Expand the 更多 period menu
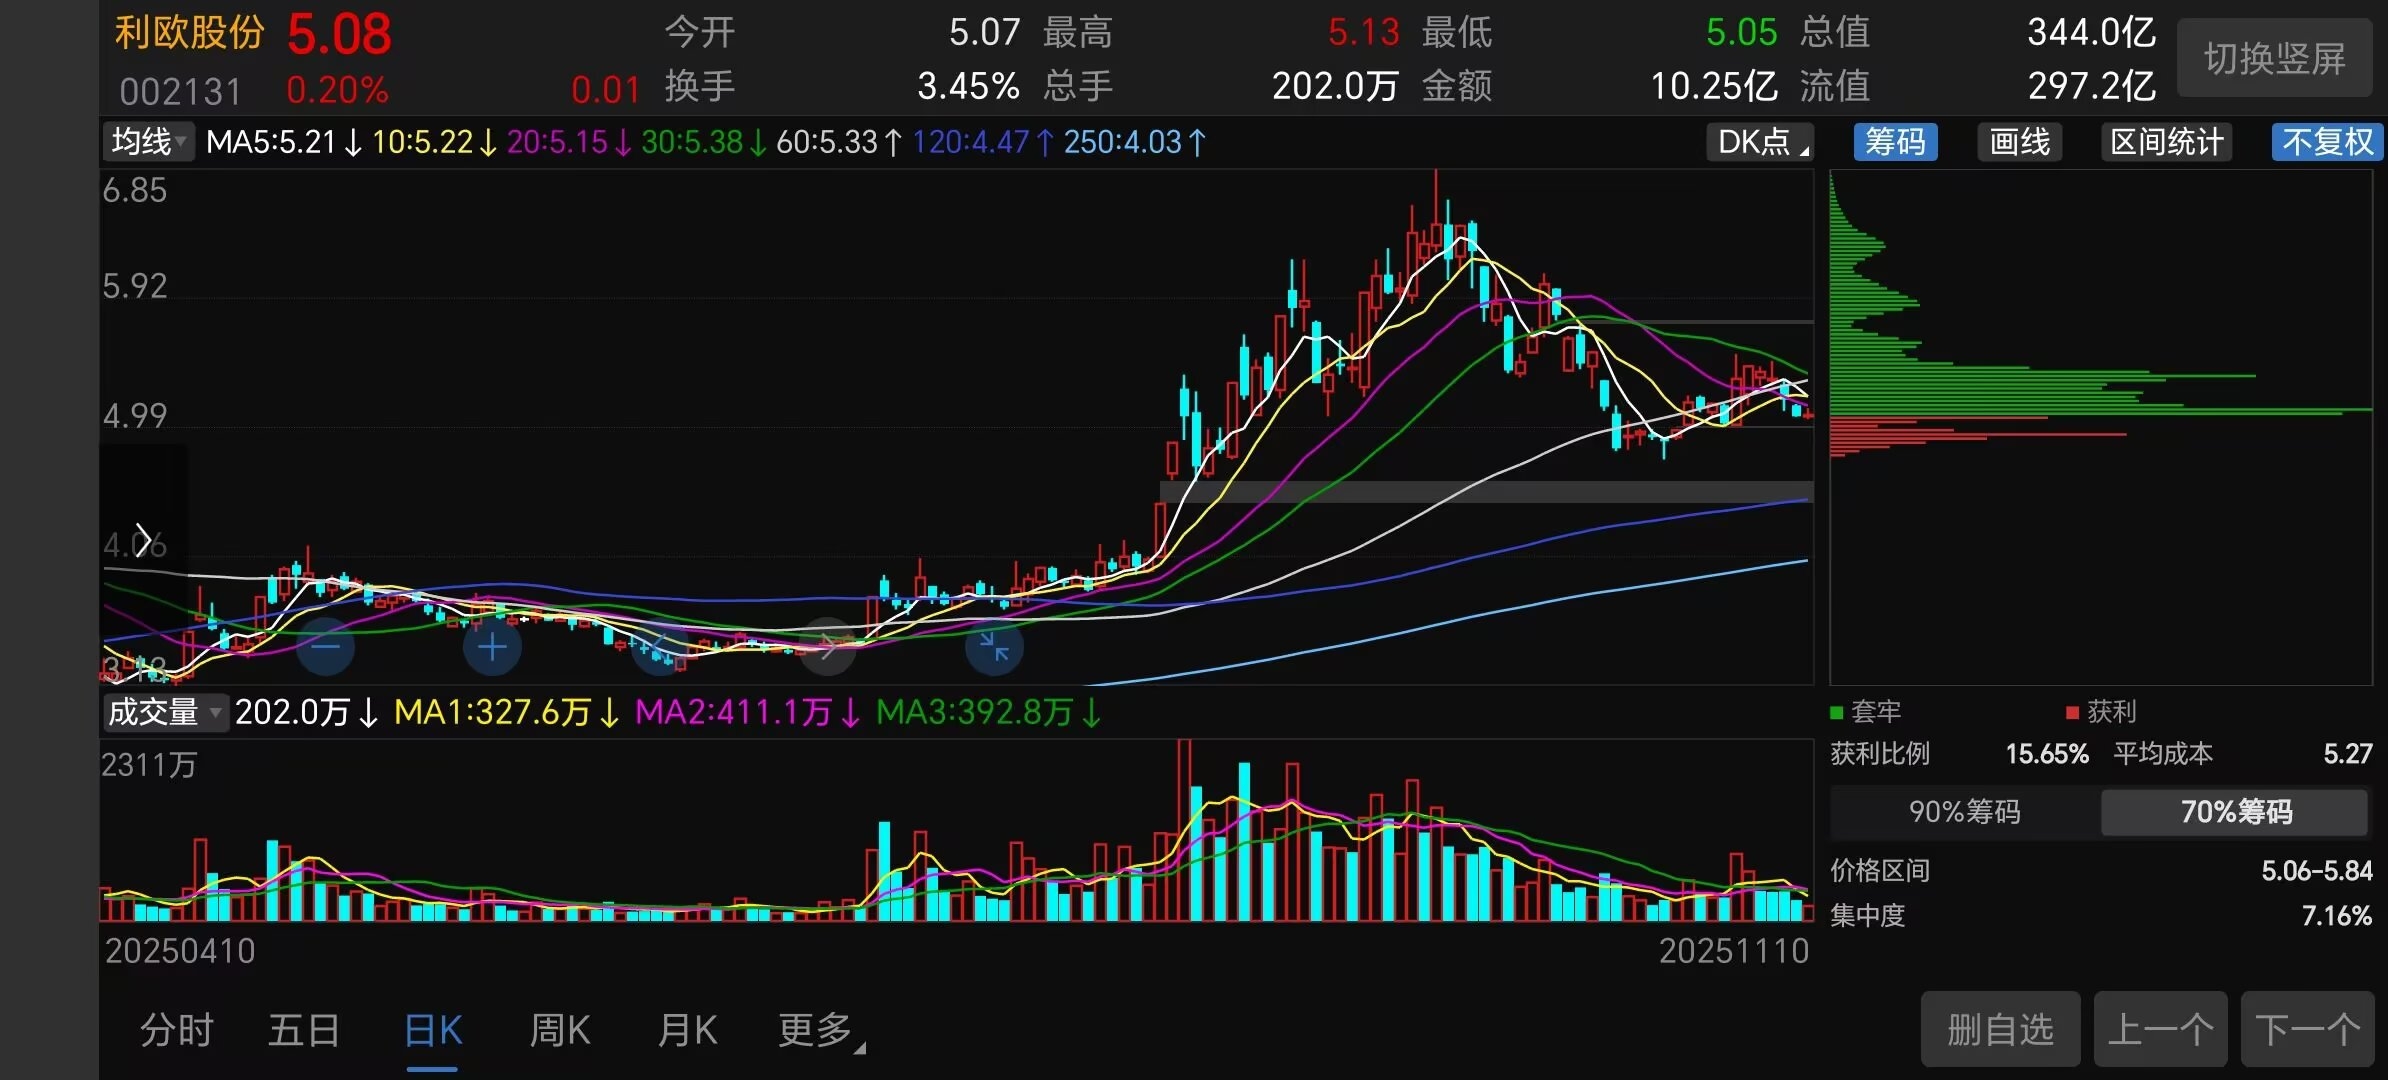Image resolution: width=2388 pixels, height=1080 pixels. (x=820, y=1030)
